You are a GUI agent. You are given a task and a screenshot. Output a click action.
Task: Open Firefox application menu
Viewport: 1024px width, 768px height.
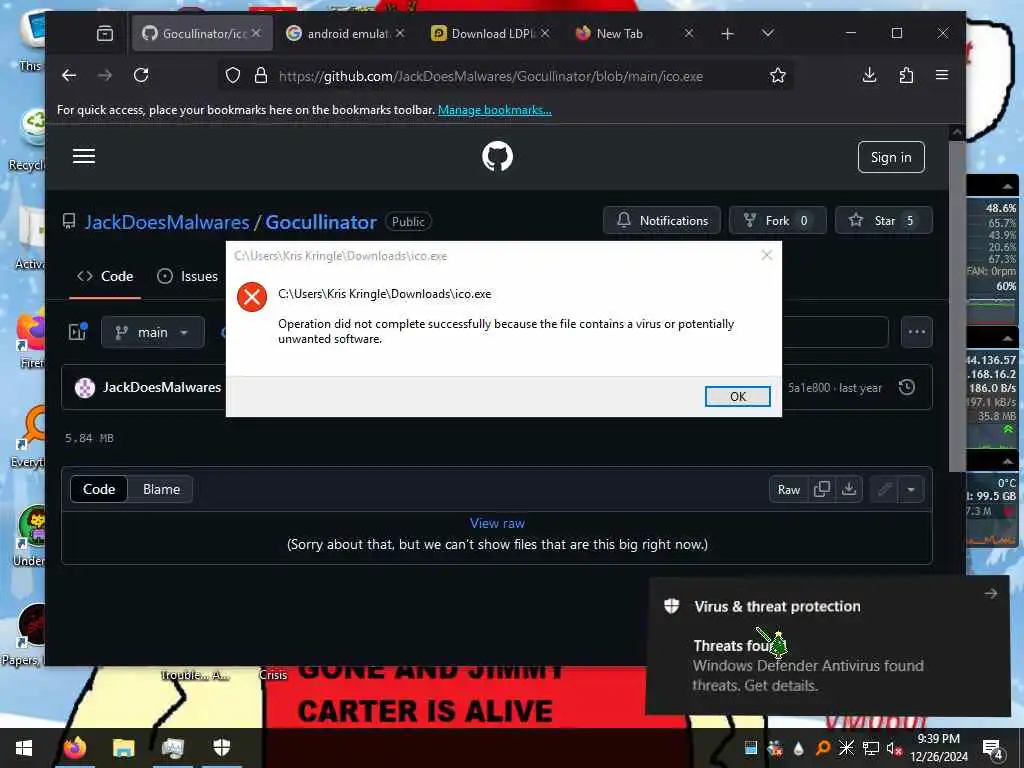942,75
